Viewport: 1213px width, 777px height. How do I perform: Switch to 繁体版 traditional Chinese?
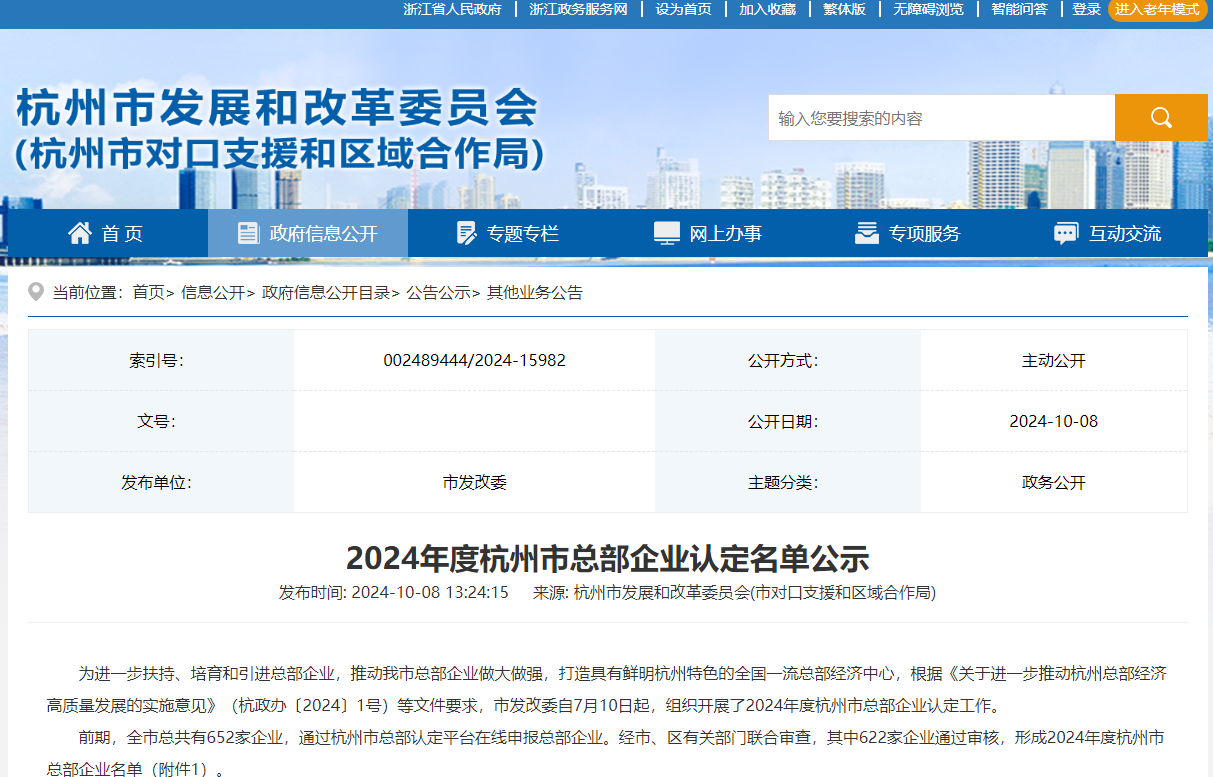coord(844,9)
